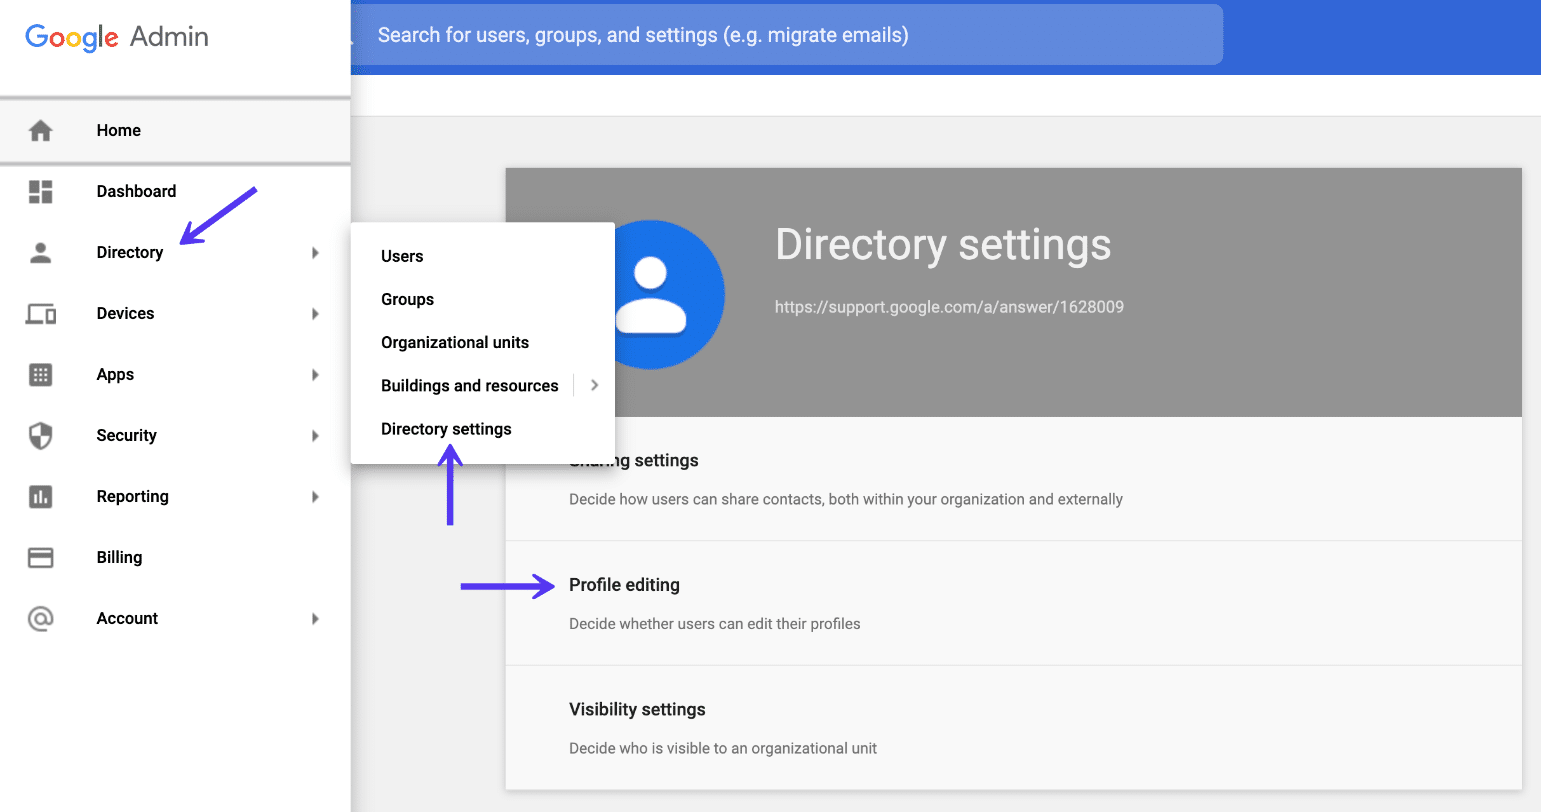Screen dimensions: 1541x812
Task: Click the Account at-sign icon
Action: 40,618
